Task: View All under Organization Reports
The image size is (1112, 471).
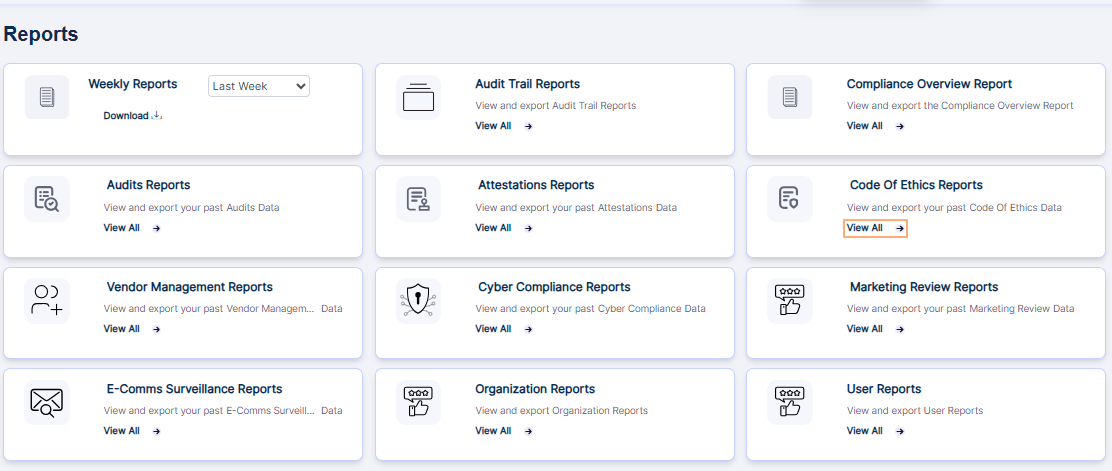Action: pos(493,431)
